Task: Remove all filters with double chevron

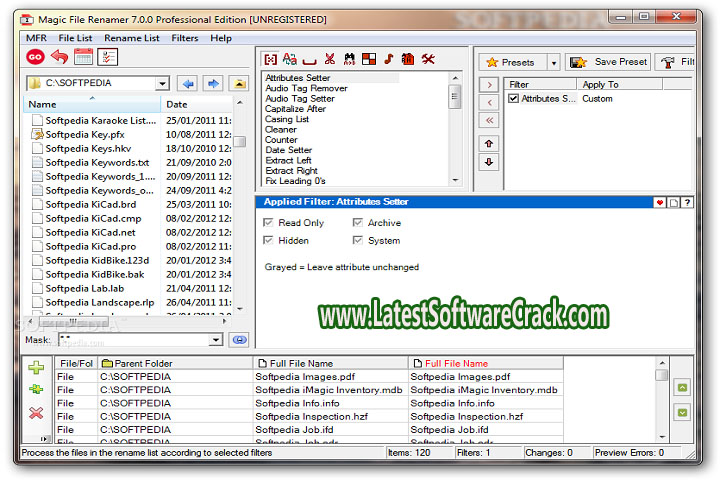Action: [489, 120]
